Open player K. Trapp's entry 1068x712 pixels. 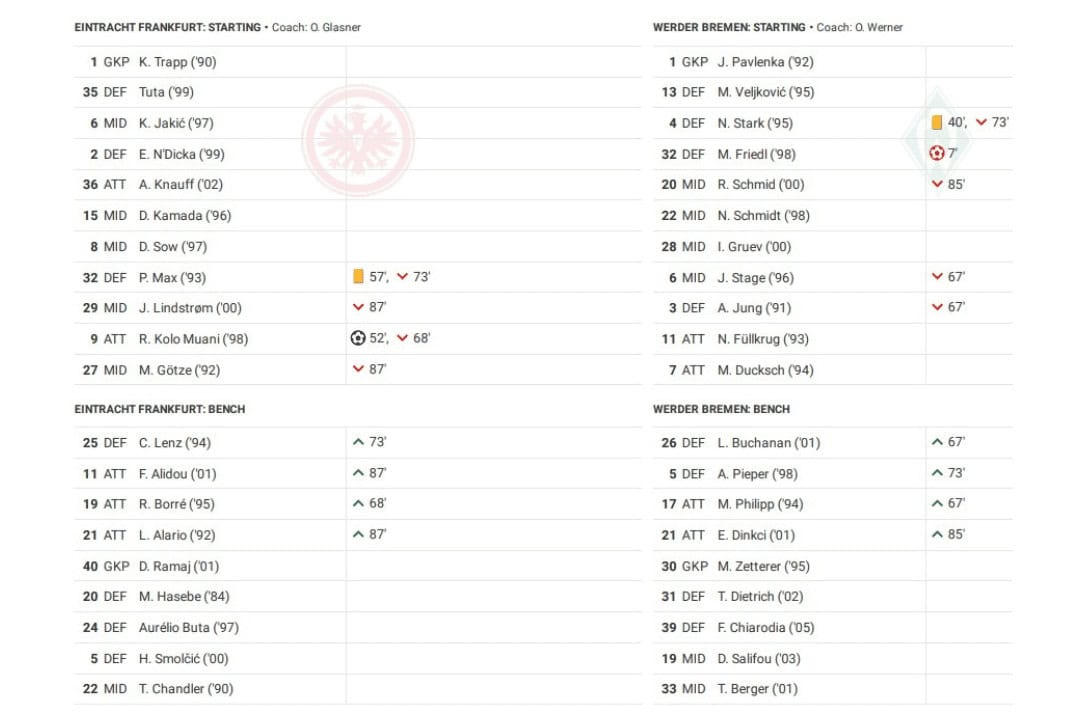177,62
